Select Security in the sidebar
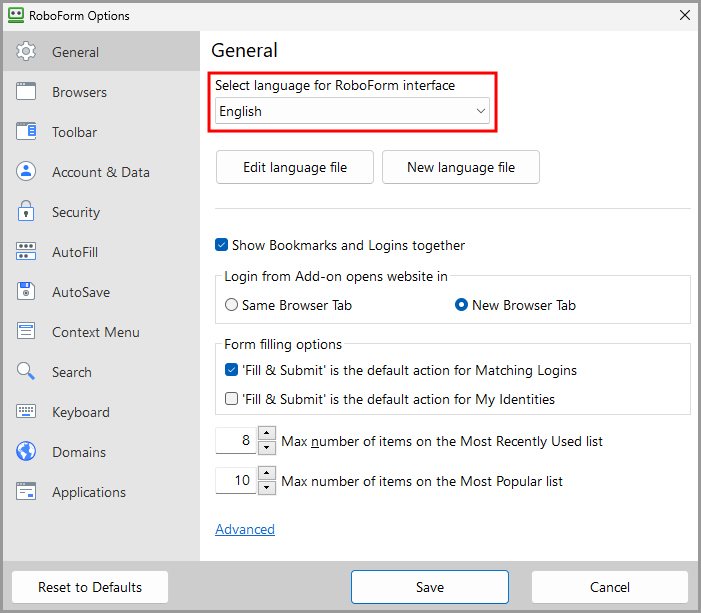The width and height of the screenshot is (701, 613). point(101,211)
